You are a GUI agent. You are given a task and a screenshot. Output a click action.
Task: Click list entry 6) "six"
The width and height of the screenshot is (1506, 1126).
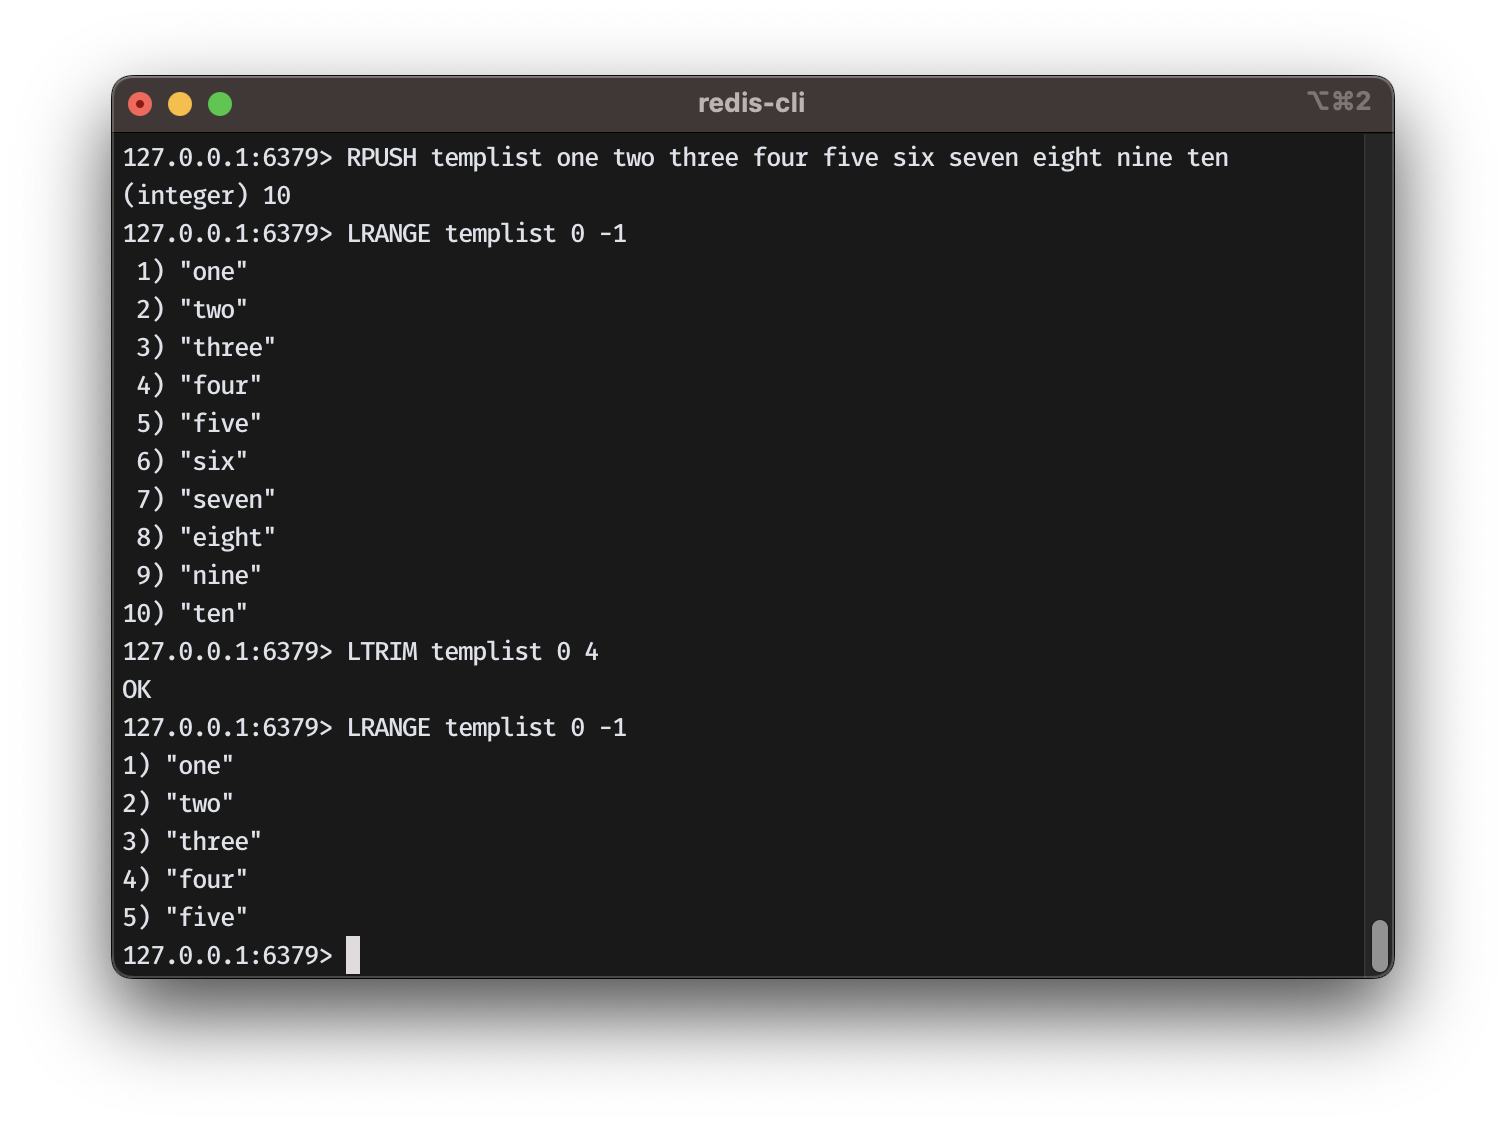[192, 462]
